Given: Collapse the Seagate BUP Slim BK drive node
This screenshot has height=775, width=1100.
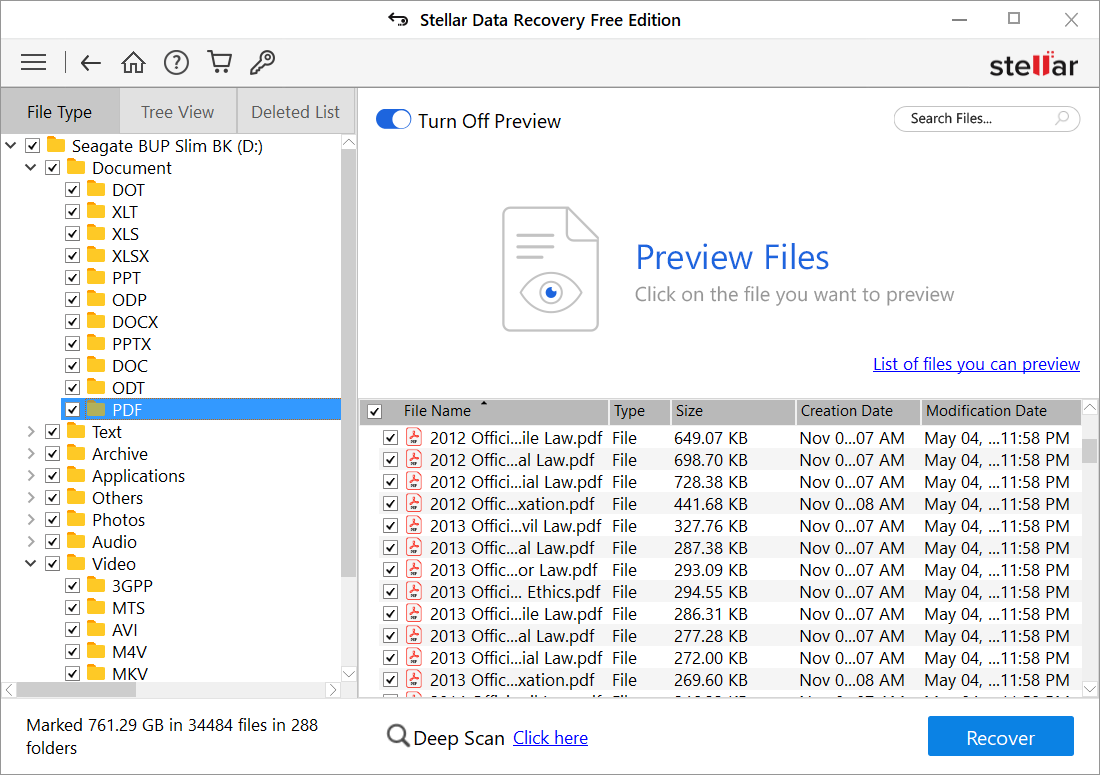Looking at the screenshot, I should (11, 146).
